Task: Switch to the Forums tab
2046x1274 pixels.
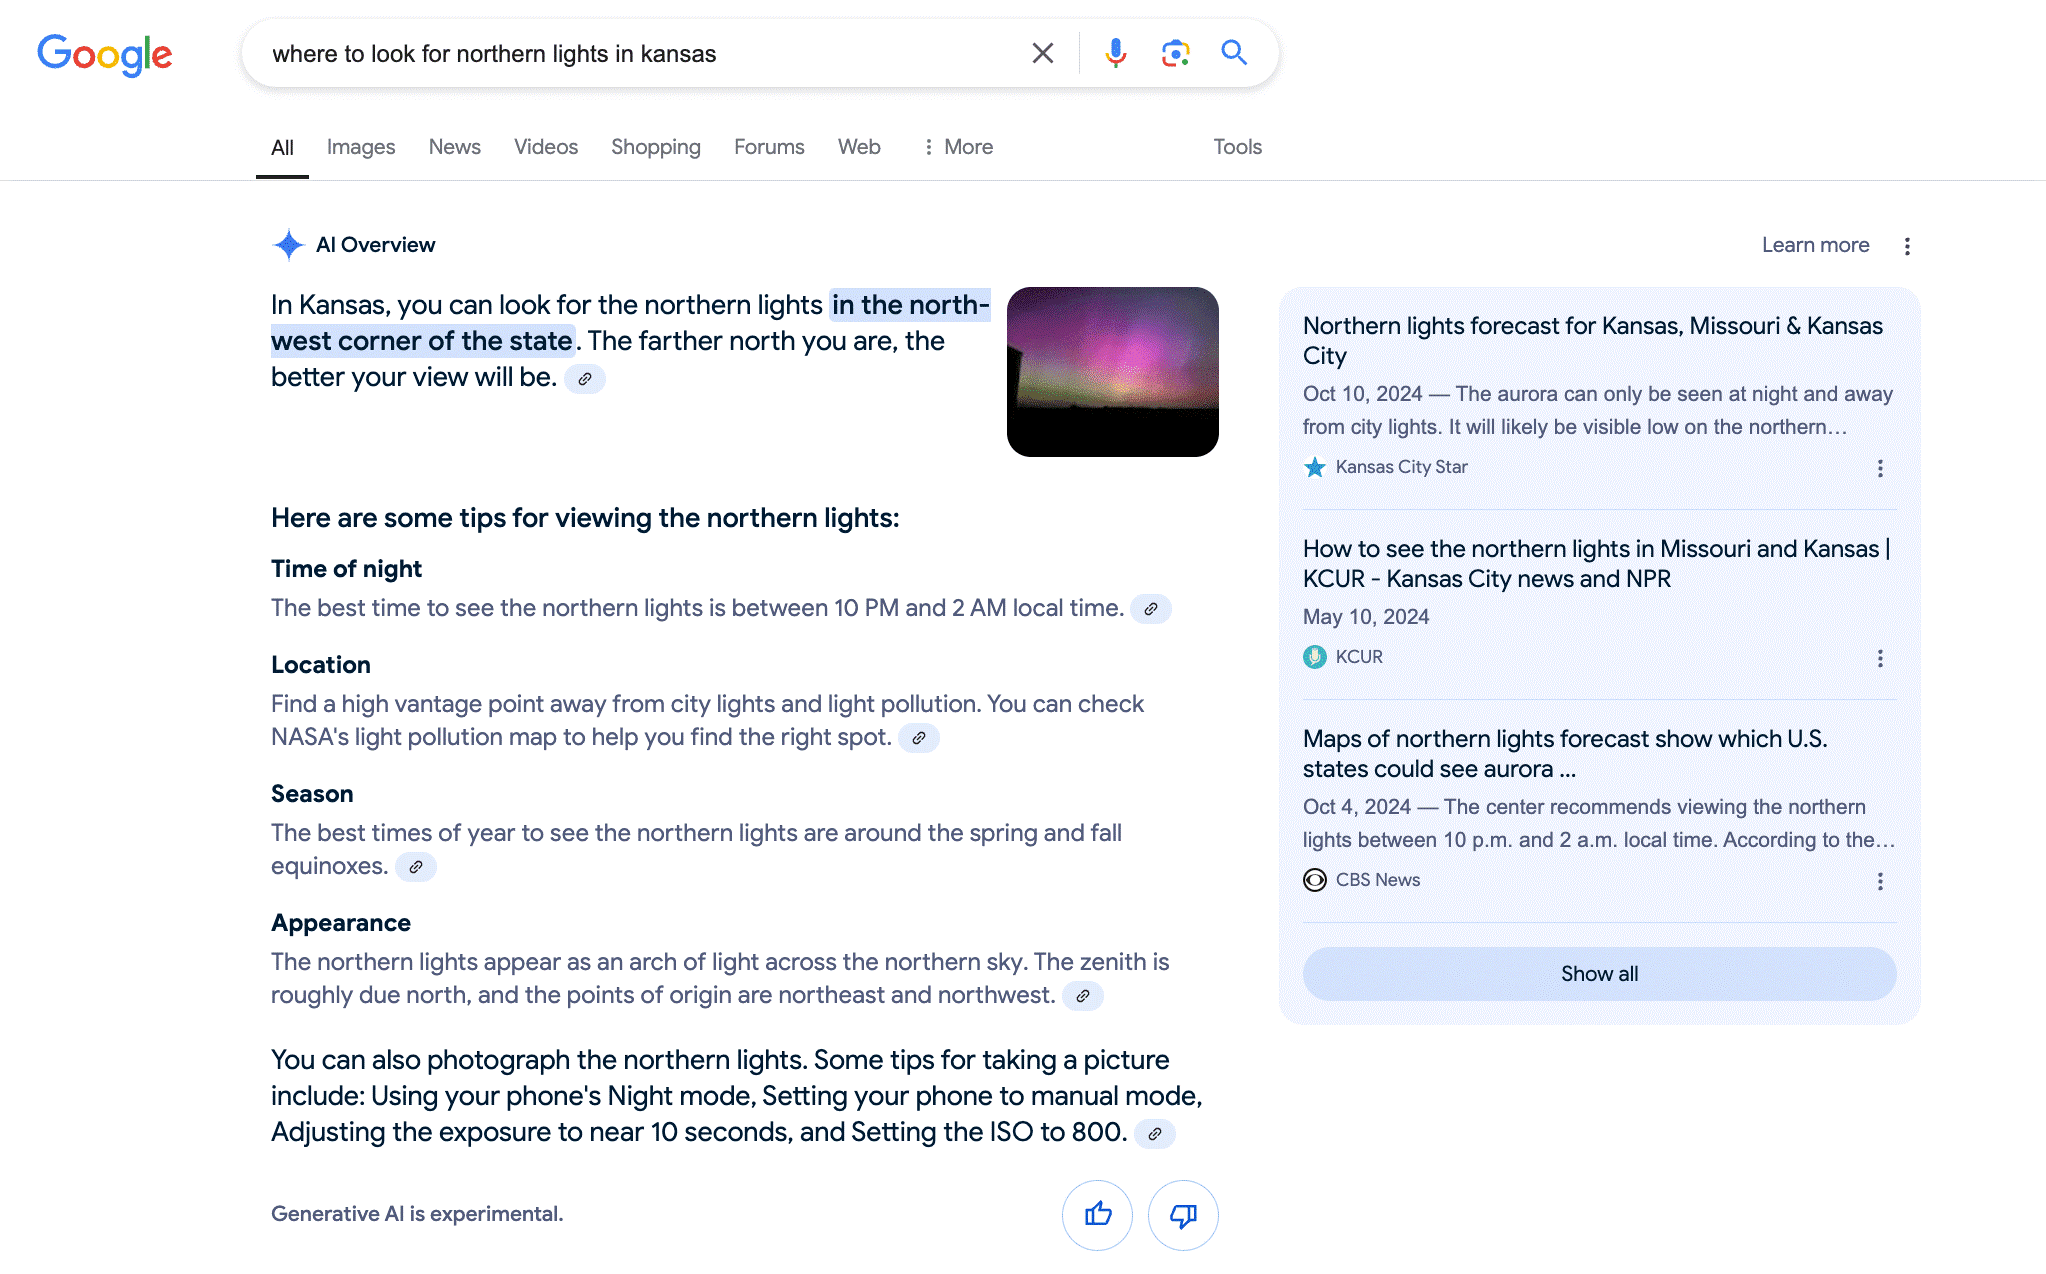Action: 769,147
